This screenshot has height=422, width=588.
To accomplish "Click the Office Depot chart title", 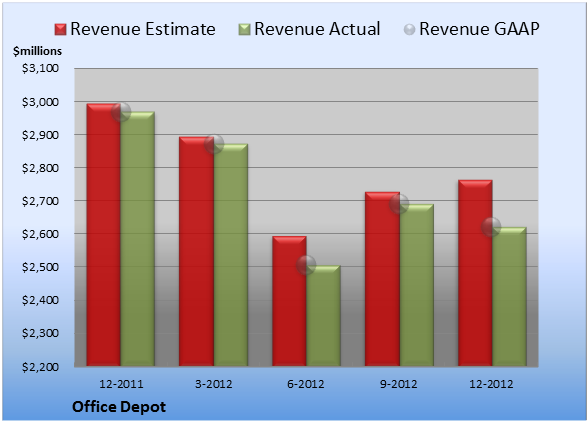I will click(x=119, y=407).
